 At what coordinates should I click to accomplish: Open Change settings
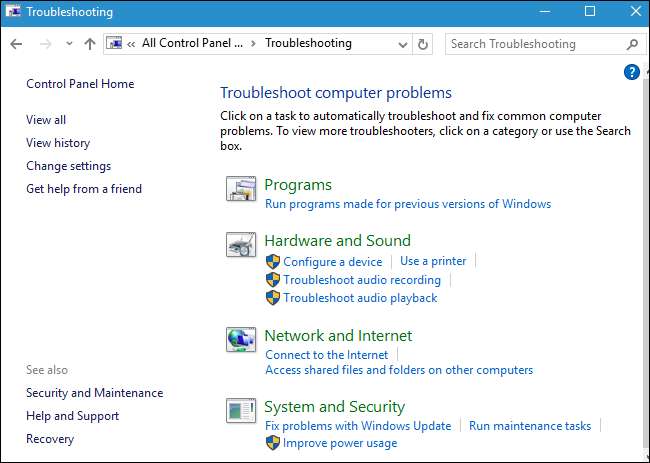click(68, 166)
